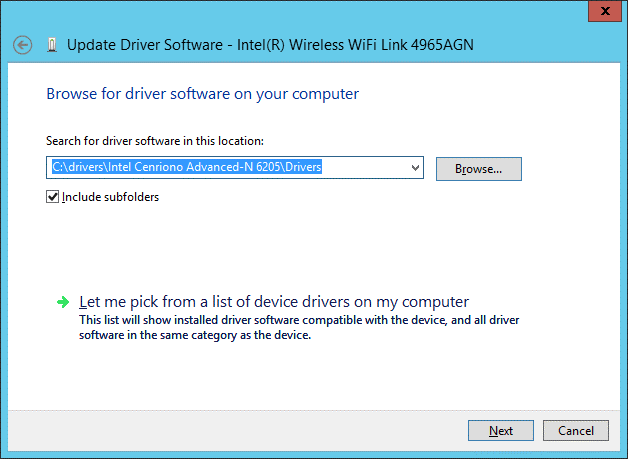Click the Search for driver software label
This screenshot has width=628, height=459.
[x=154, y=141]
